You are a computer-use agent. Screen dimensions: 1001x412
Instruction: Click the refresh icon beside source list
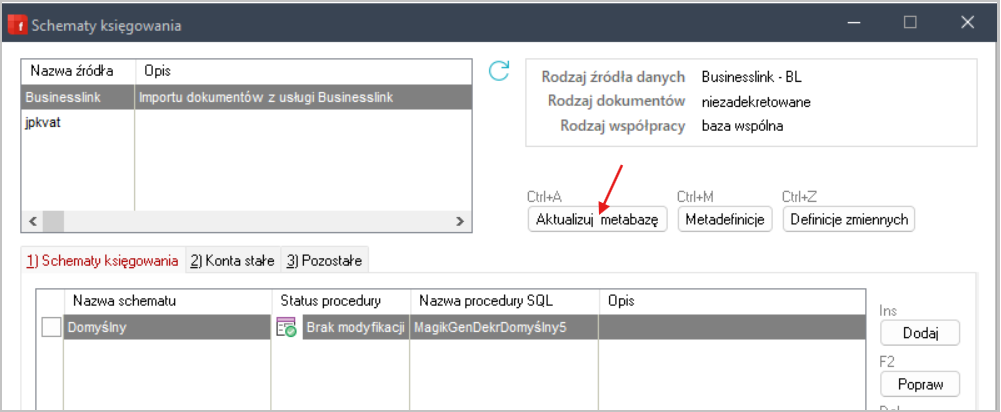(499, 71)
